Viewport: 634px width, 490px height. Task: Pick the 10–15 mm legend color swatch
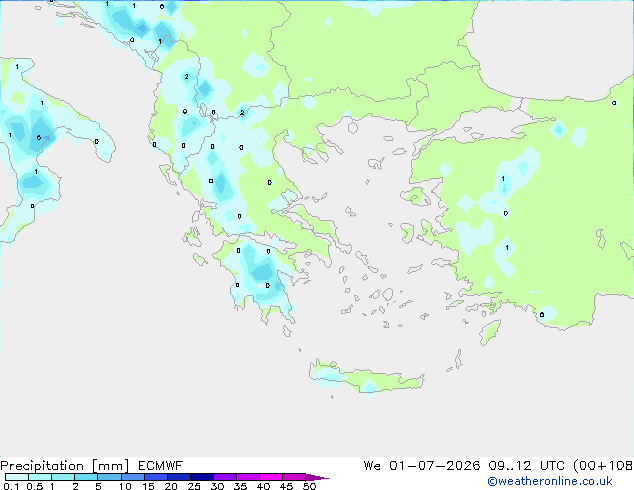point(132,477)
